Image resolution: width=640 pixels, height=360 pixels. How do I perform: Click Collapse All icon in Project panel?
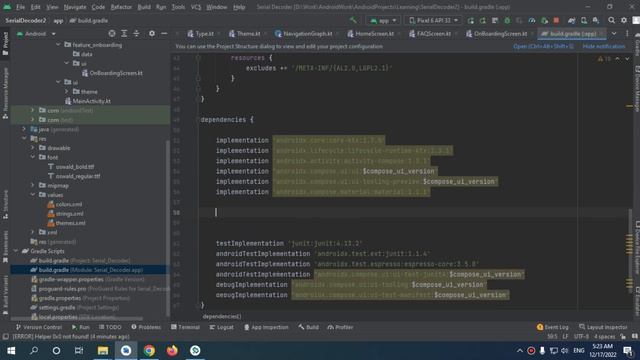point(136,33)
